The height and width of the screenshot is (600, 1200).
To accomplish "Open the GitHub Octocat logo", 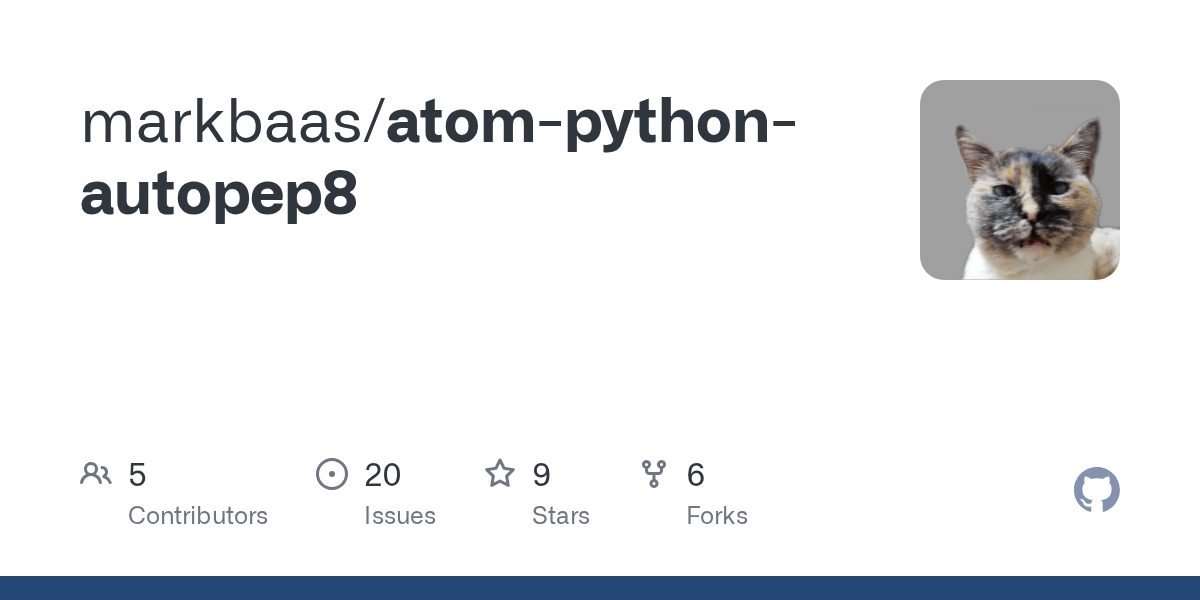I will 1097,490.
